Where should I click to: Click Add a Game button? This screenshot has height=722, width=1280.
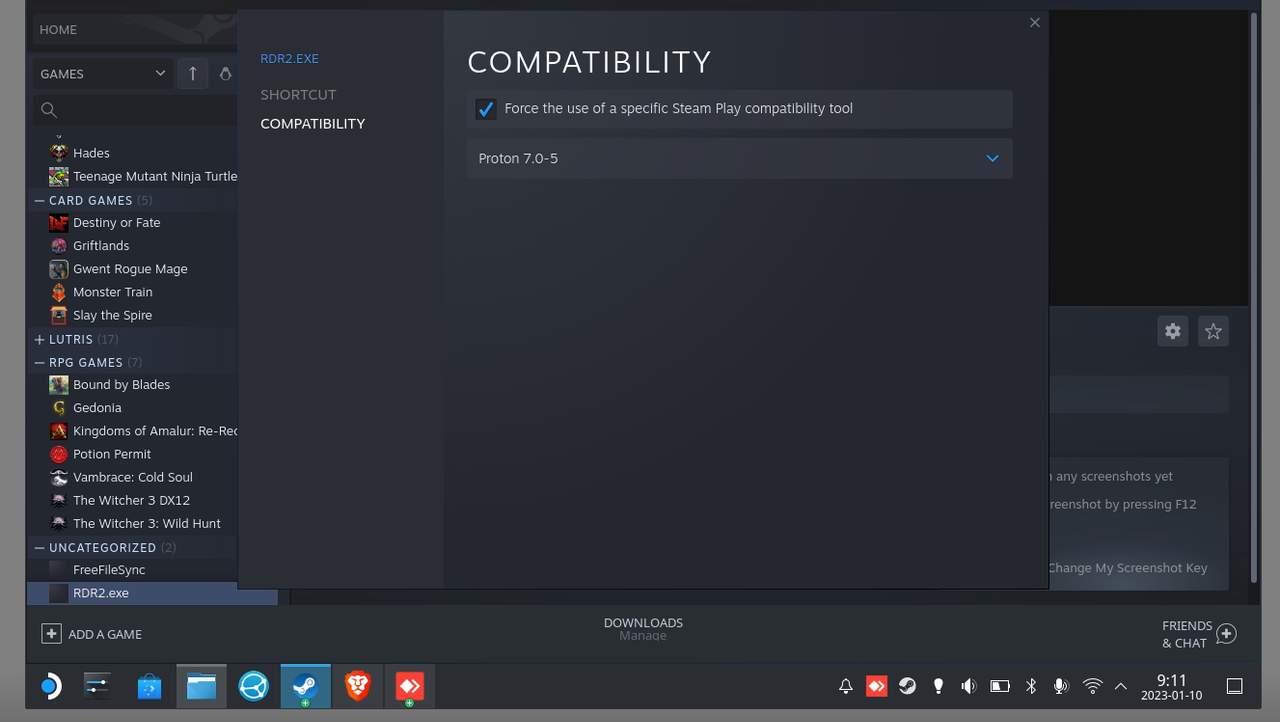coord(92,634)
